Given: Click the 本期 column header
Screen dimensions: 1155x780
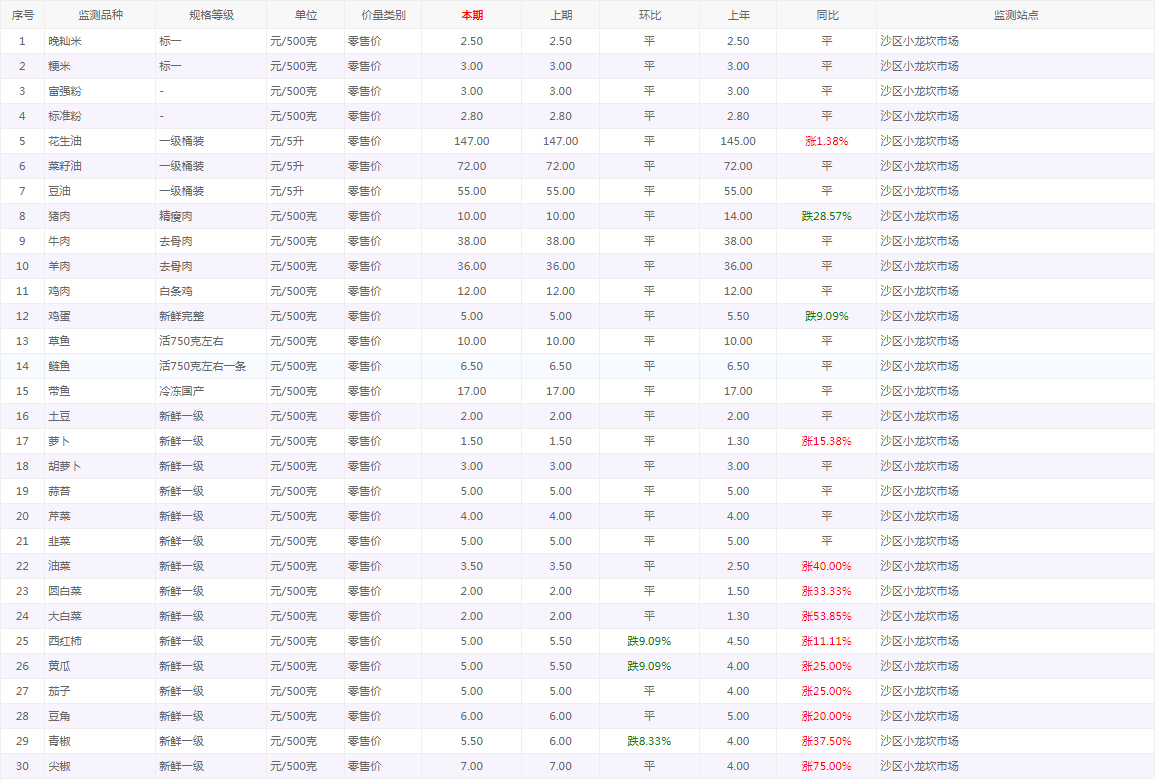Looking at the screenshot, I should [x=471, y=15].
